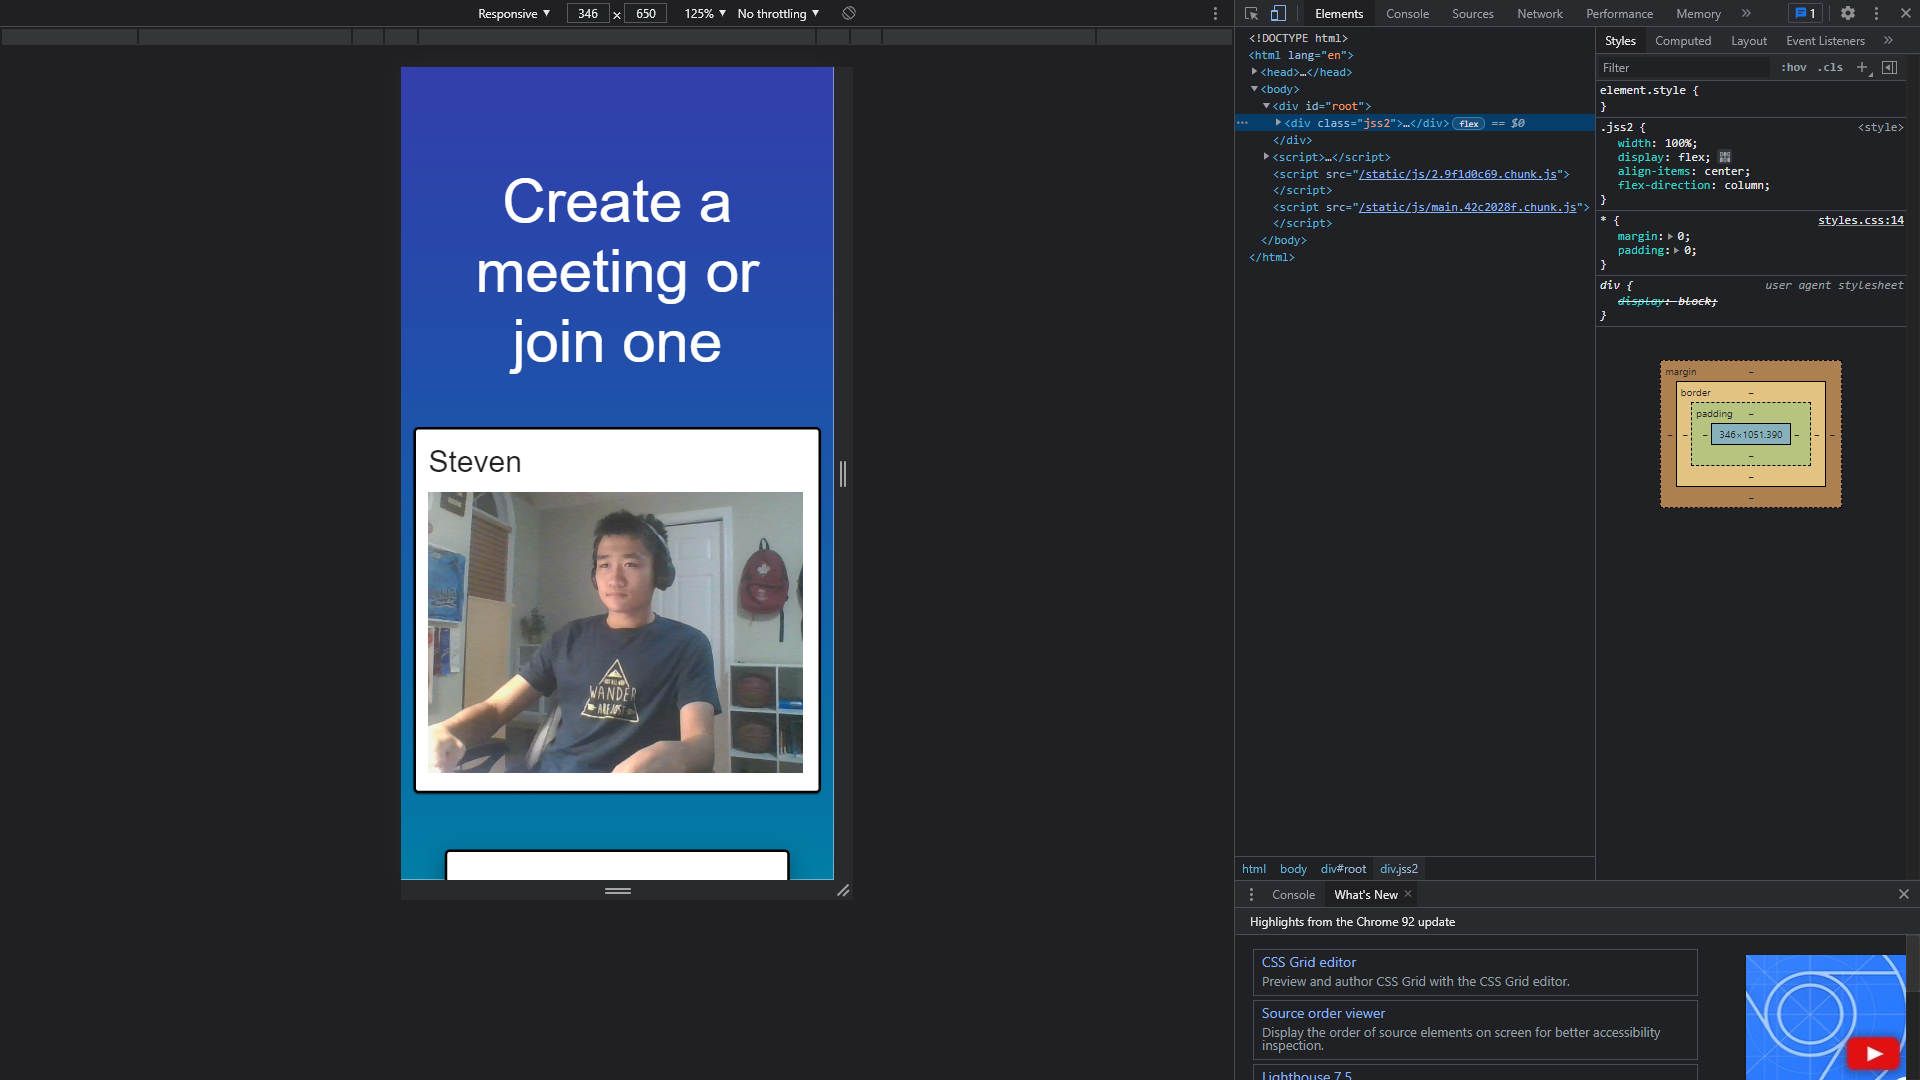Play the What's New YouTube video
Image resolution: width=1920 pixels, height=1080 pixels.
point(1873,1053)
